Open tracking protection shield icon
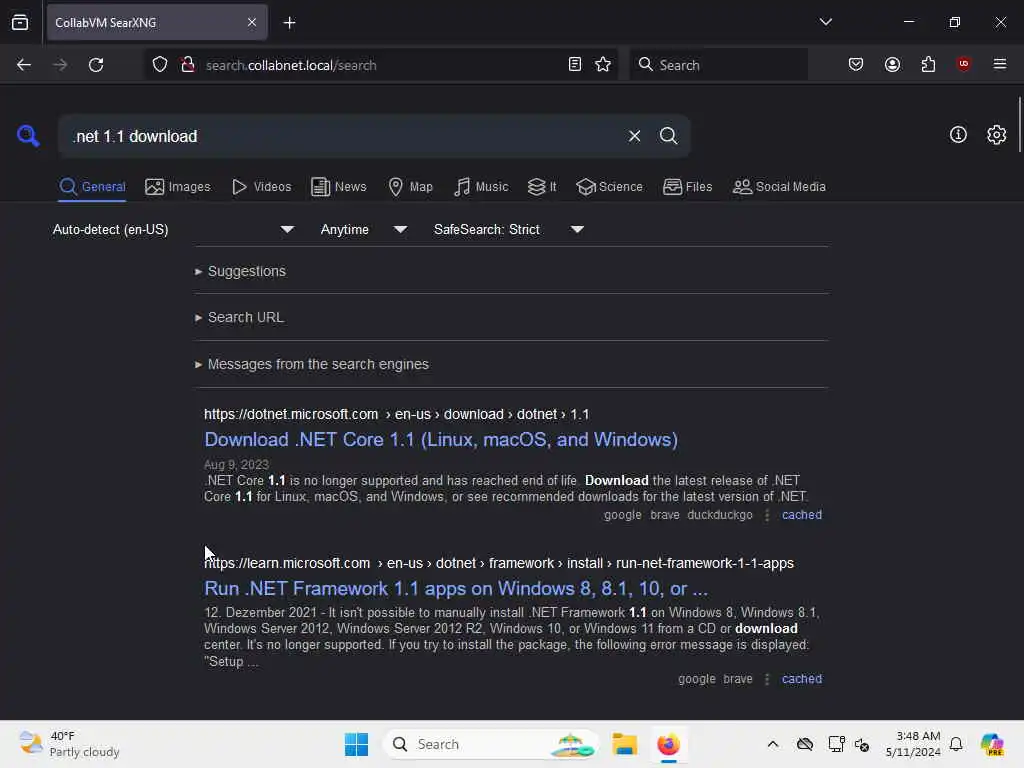 tap(160, 65)
